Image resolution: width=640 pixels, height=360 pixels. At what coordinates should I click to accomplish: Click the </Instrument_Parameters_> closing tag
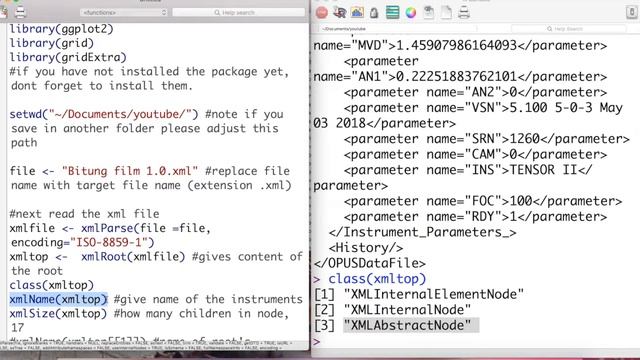click(x=422, y=232)
